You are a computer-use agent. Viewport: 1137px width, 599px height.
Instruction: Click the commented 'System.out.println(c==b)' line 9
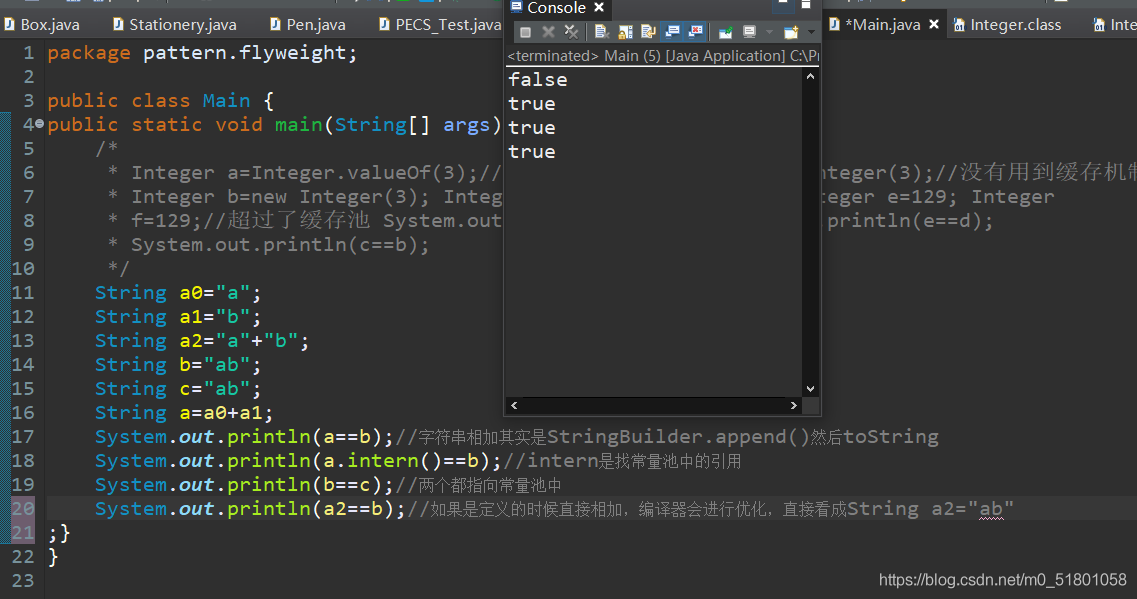[280, 245]
